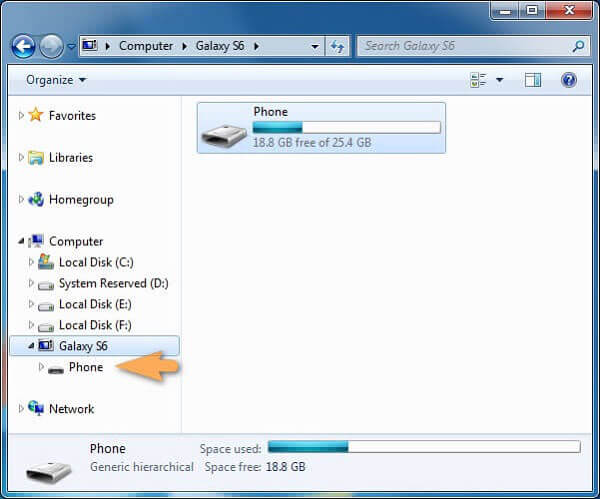Select Phone under Galaxy S6 in tree

point(86,367)
